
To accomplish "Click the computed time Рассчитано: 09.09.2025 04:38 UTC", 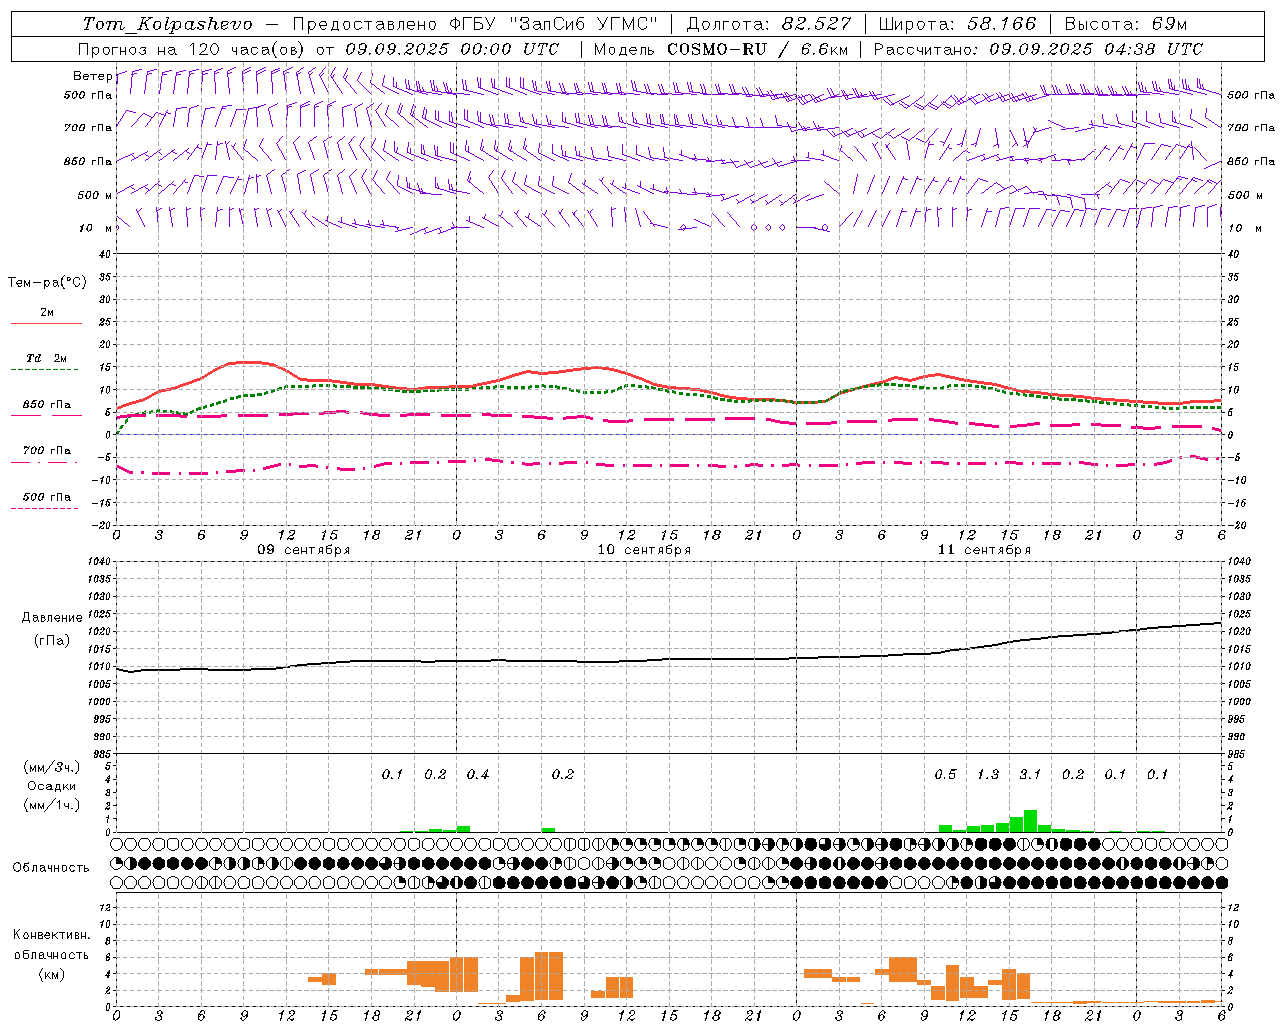I will [x=1038, y=49].
